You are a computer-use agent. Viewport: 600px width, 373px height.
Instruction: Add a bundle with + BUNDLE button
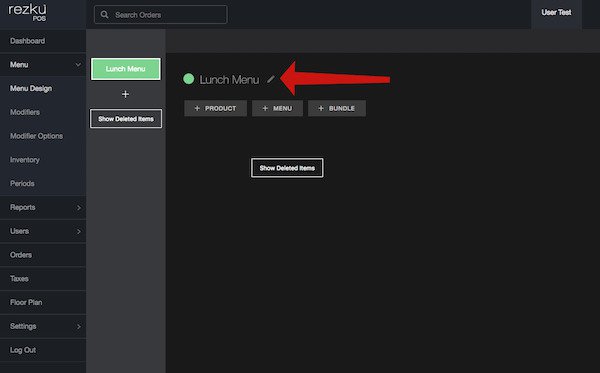(337, 108)
